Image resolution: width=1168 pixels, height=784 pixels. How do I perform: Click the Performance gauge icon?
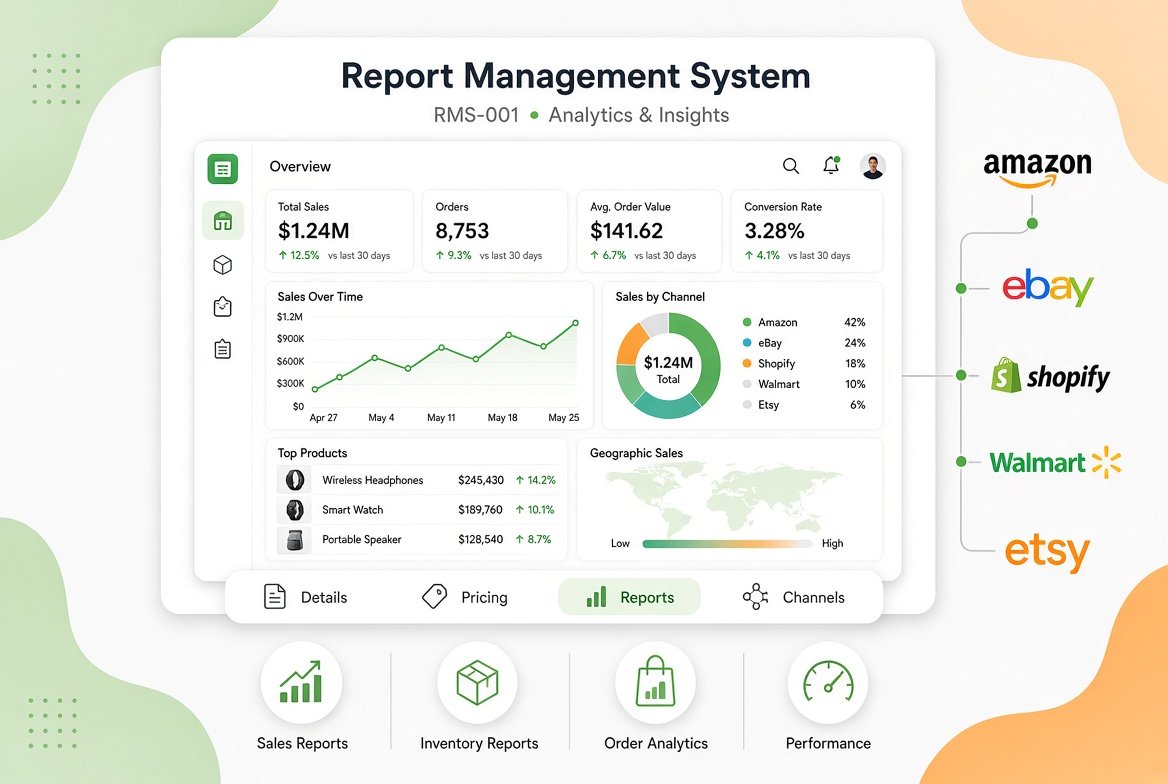828,682
